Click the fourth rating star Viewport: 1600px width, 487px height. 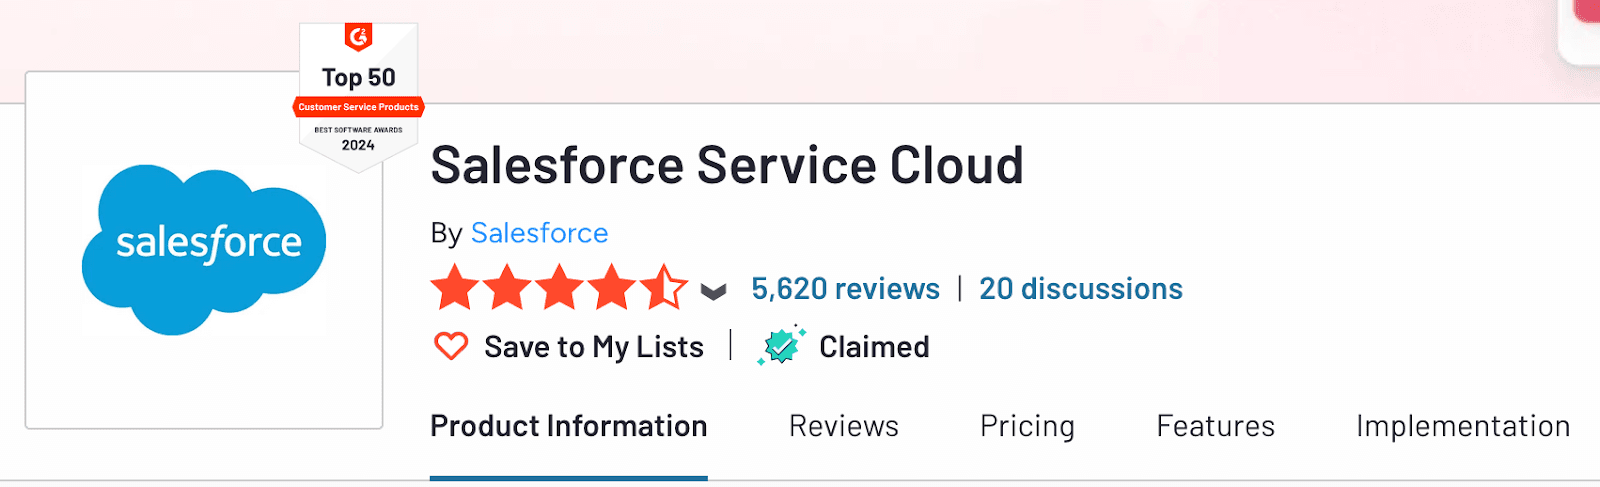(611, 288)
